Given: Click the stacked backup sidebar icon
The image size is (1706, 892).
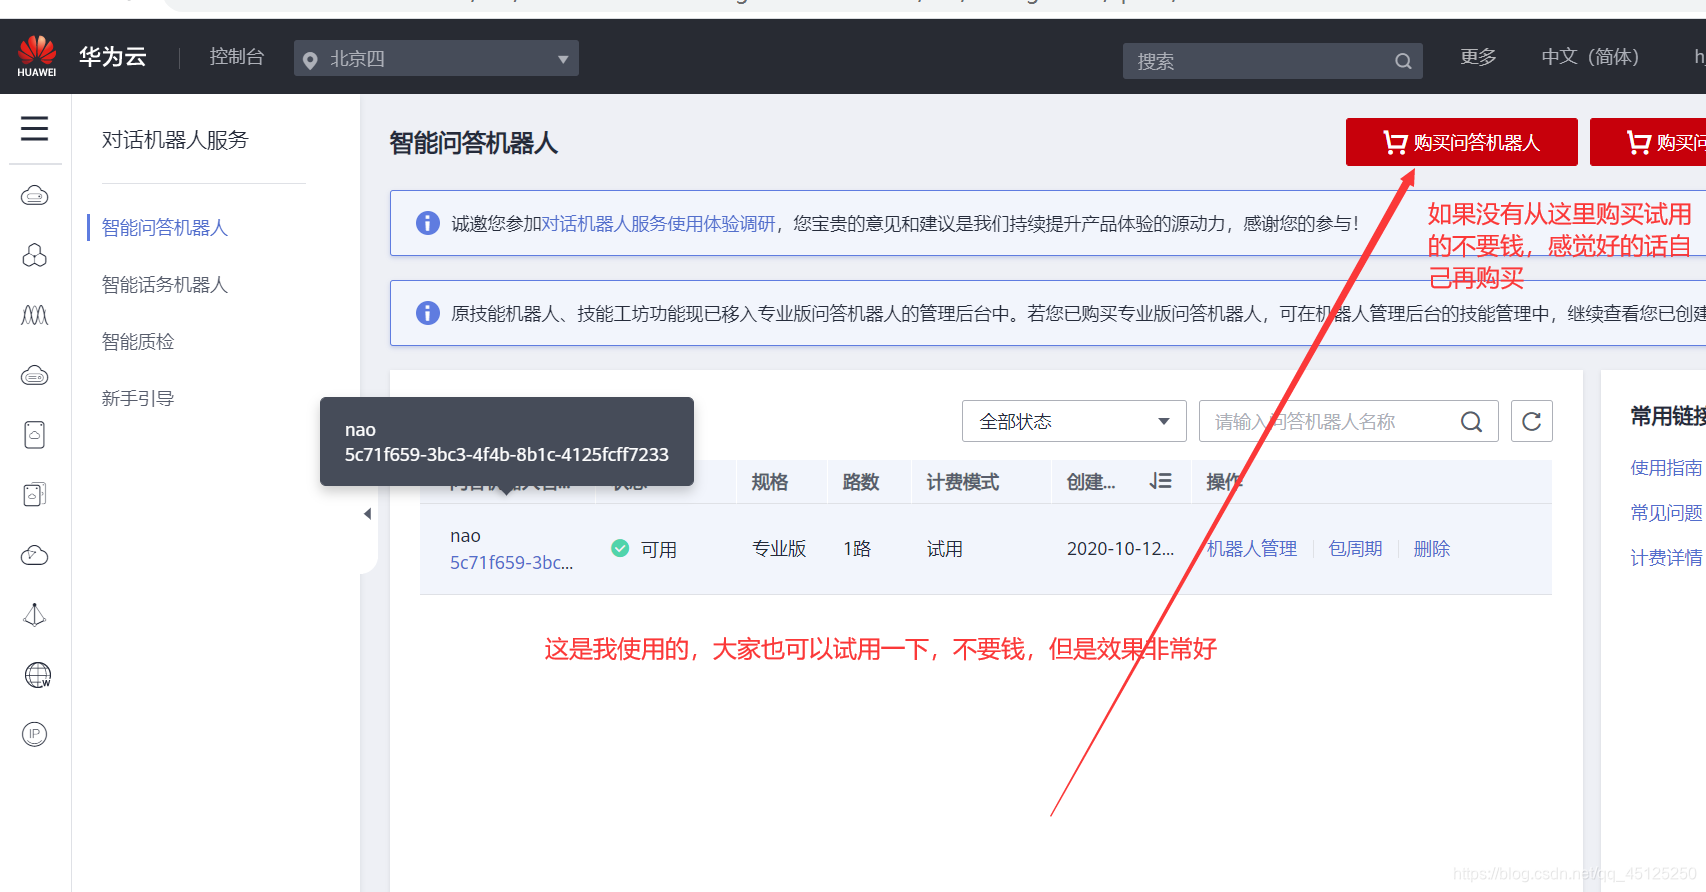Looking at the screenshot, I should [x=35, y=494].
